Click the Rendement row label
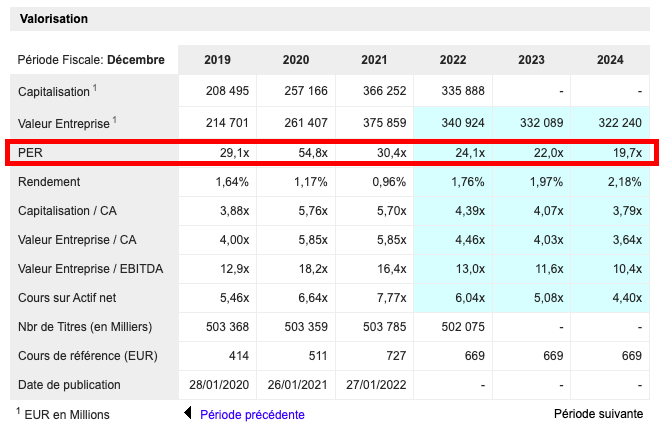The width and height of the screenshot is (663, 428). [x=49, y=181]
